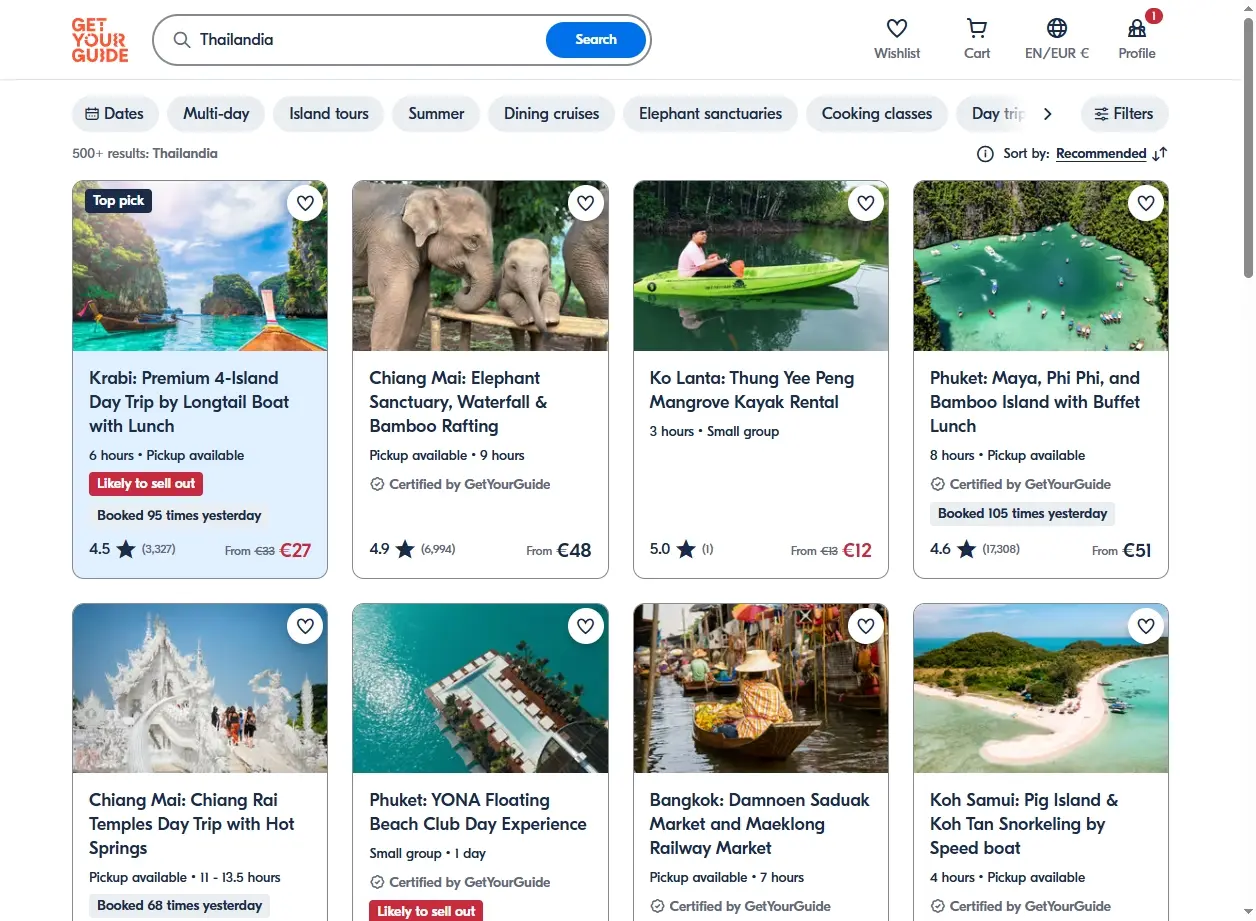The height and width of the screenshot is (921, 1256).
Task: Wishlist the Ko Lanta Kayak Rental
Action: [866, 203]
